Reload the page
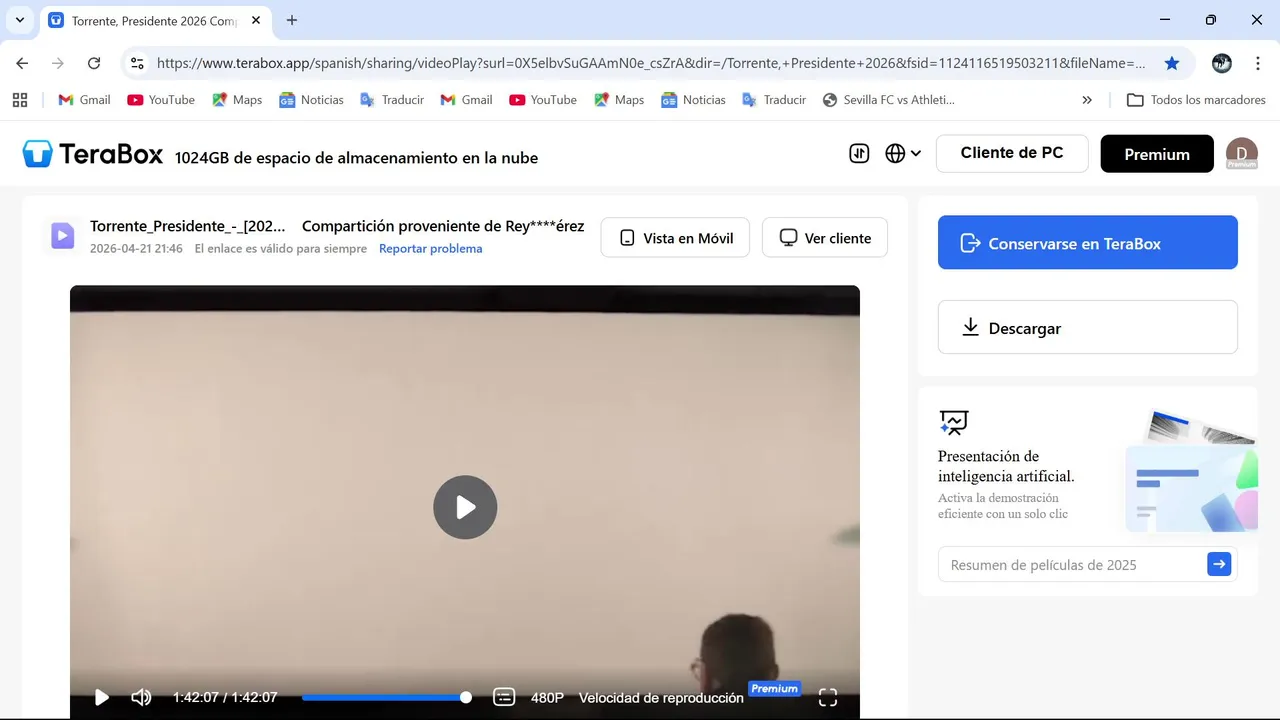 point(94,63)
